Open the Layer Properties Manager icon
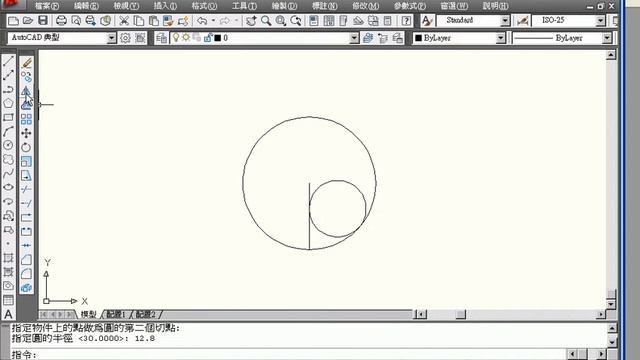This screenshot has height=360, width=640. coord(162,38)
